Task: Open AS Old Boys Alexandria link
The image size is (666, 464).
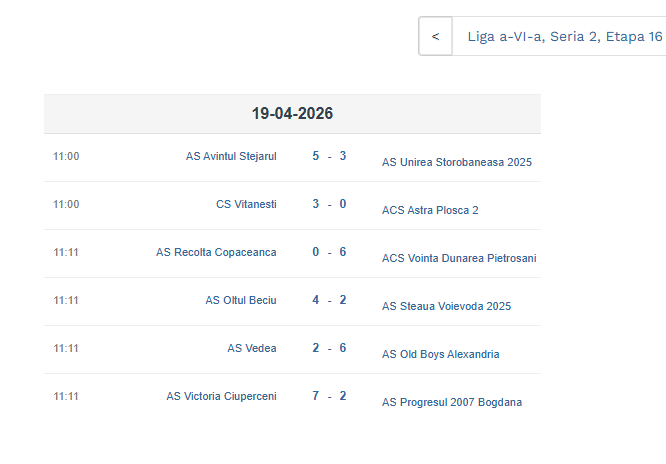Action: coord(440,354)
